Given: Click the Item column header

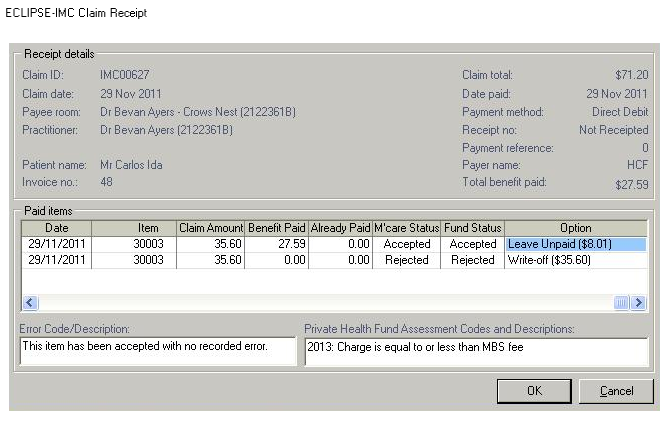Looking at the screenshot, I should point(134,228).
